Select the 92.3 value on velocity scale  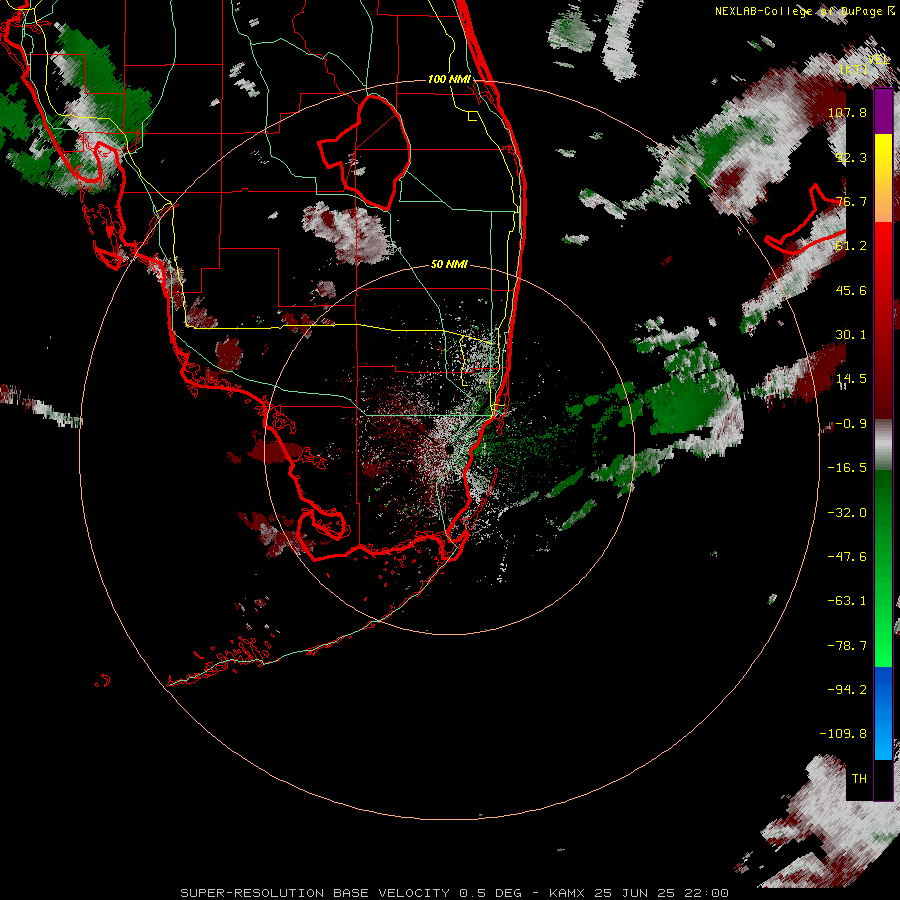click(851, 157)
